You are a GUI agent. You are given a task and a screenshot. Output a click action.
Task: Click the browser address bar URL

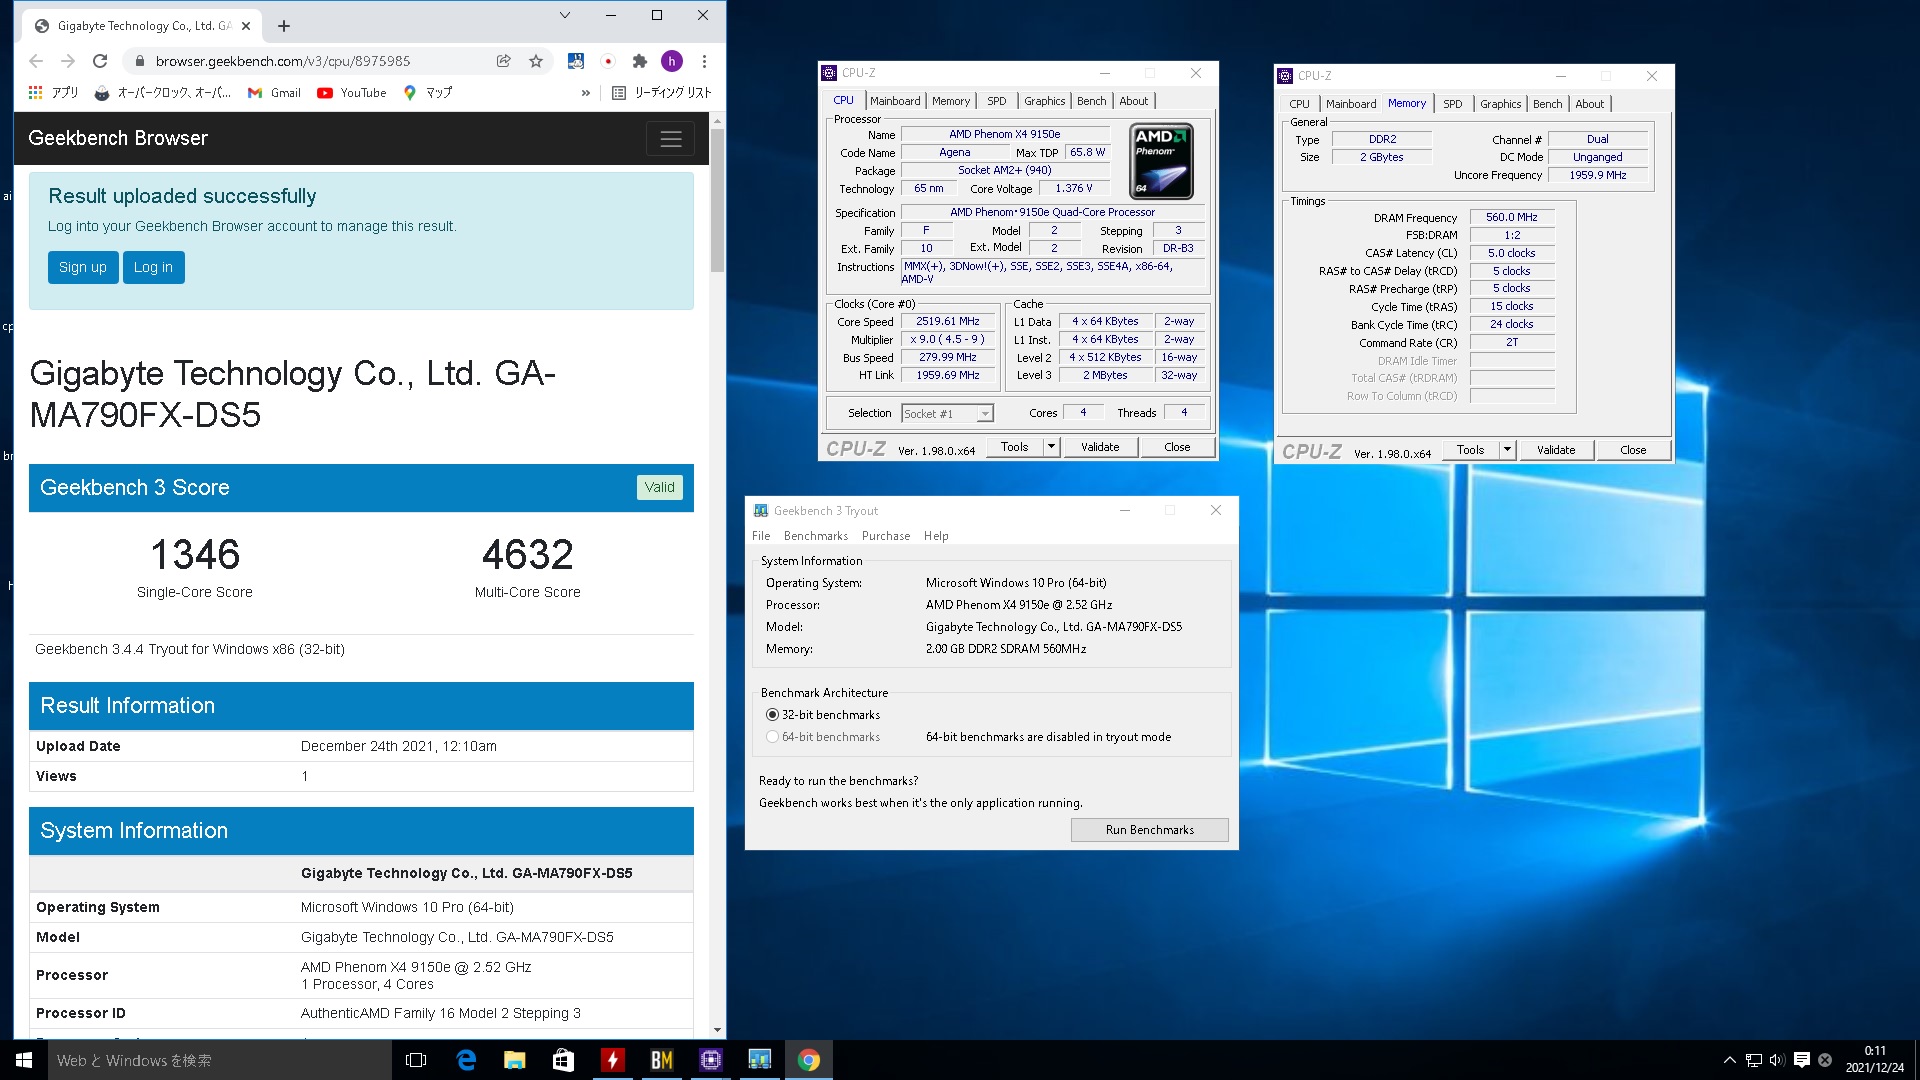tap(283, 61)
